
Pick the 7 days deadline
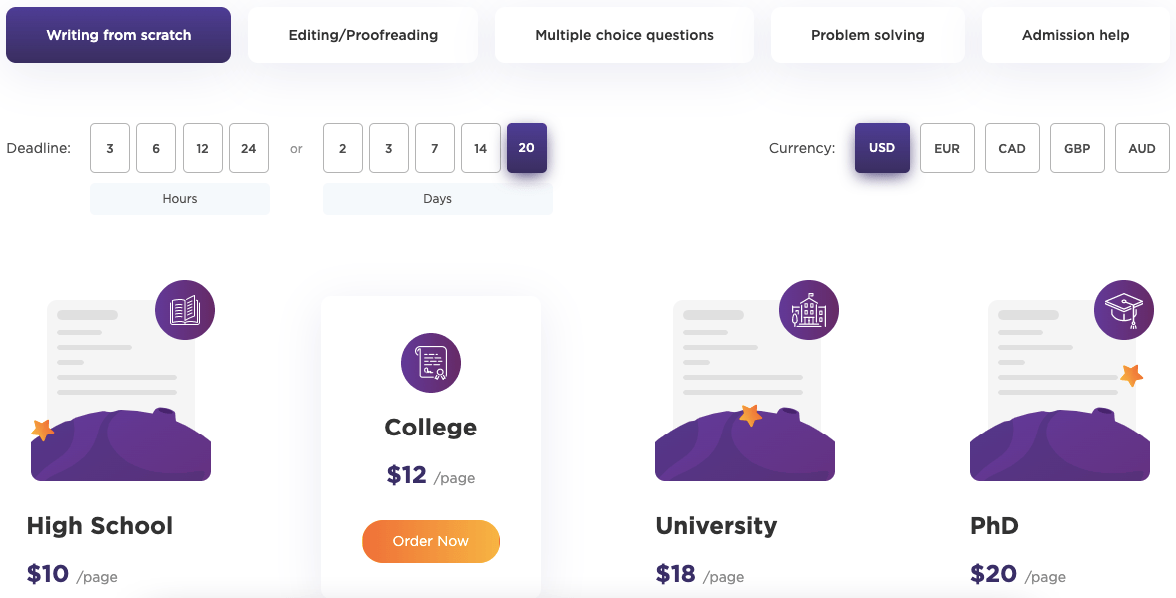point(434,148)
